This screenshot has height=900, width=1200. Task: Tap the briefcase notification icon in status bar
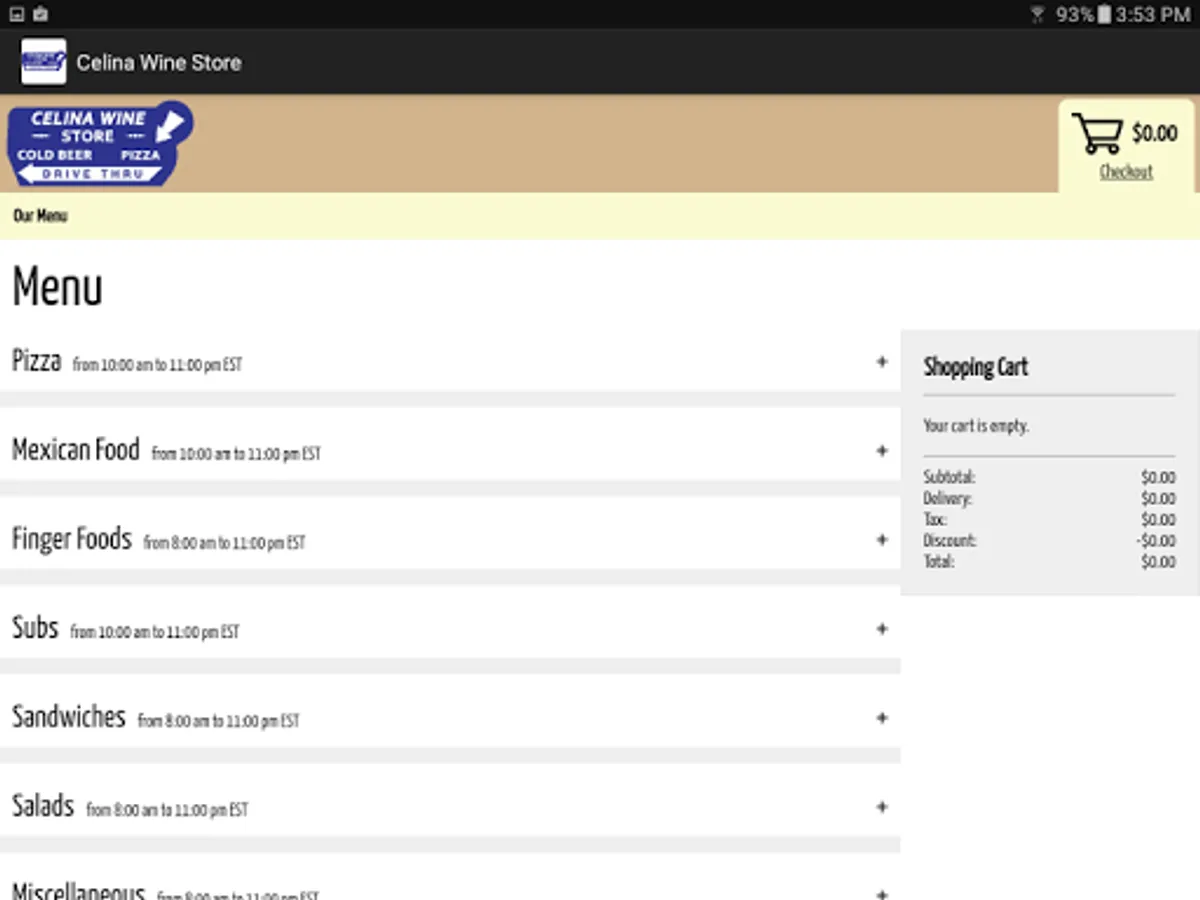tap(41, 14)
